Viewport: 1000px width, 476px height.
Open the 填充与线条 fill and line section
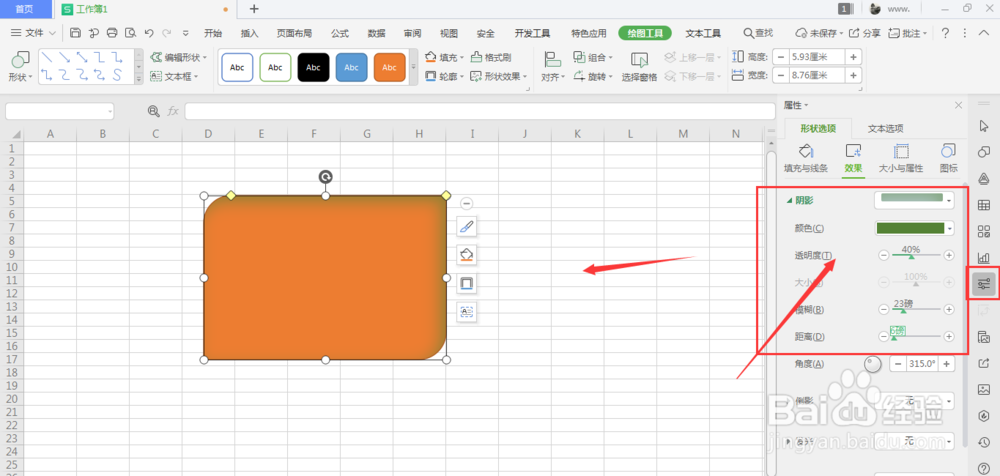[805, 159]
